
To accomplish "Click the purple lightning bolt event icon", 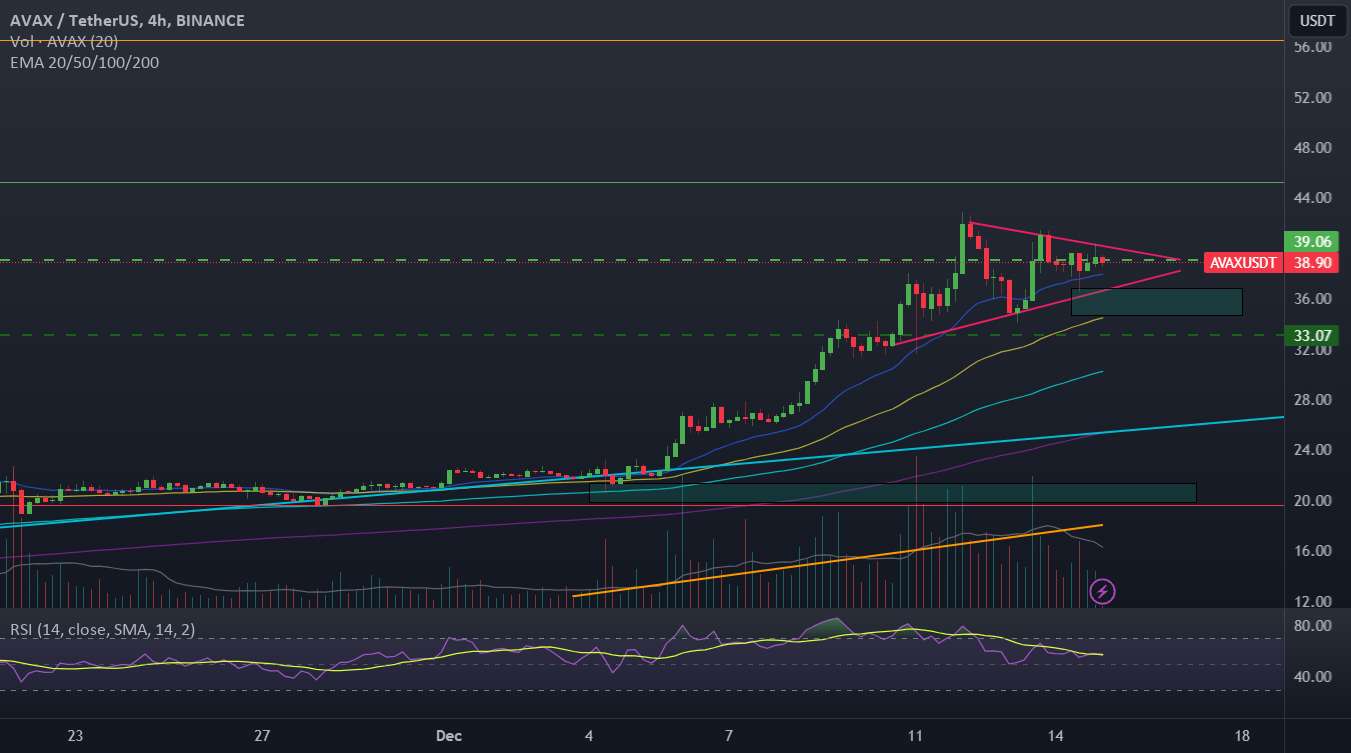I will click(x=1103, y=592).
